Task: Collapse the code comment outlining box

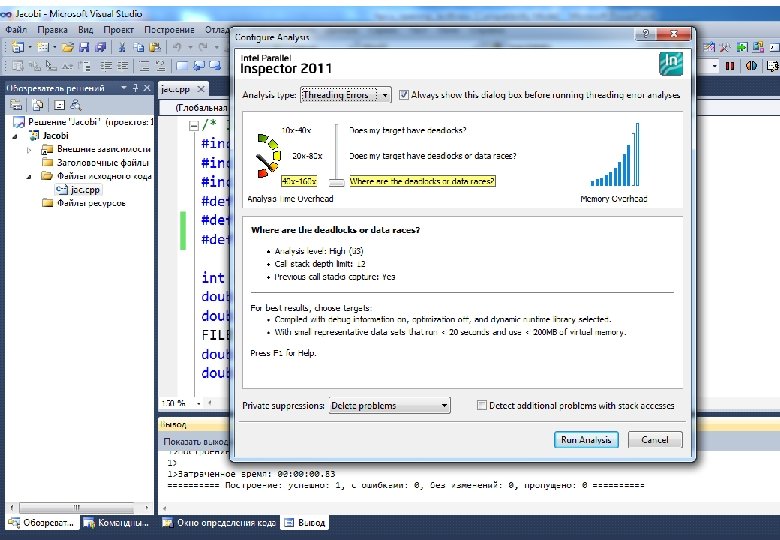Action: coord(194,126)
